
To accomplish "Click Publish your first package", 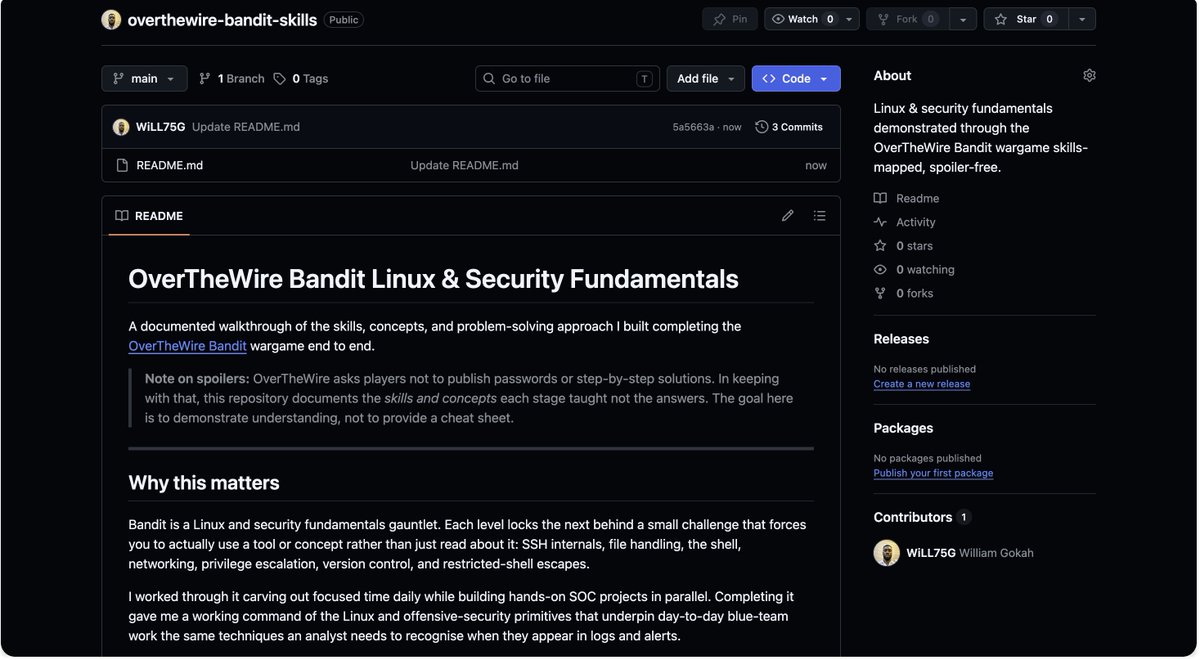I will 933,473.
